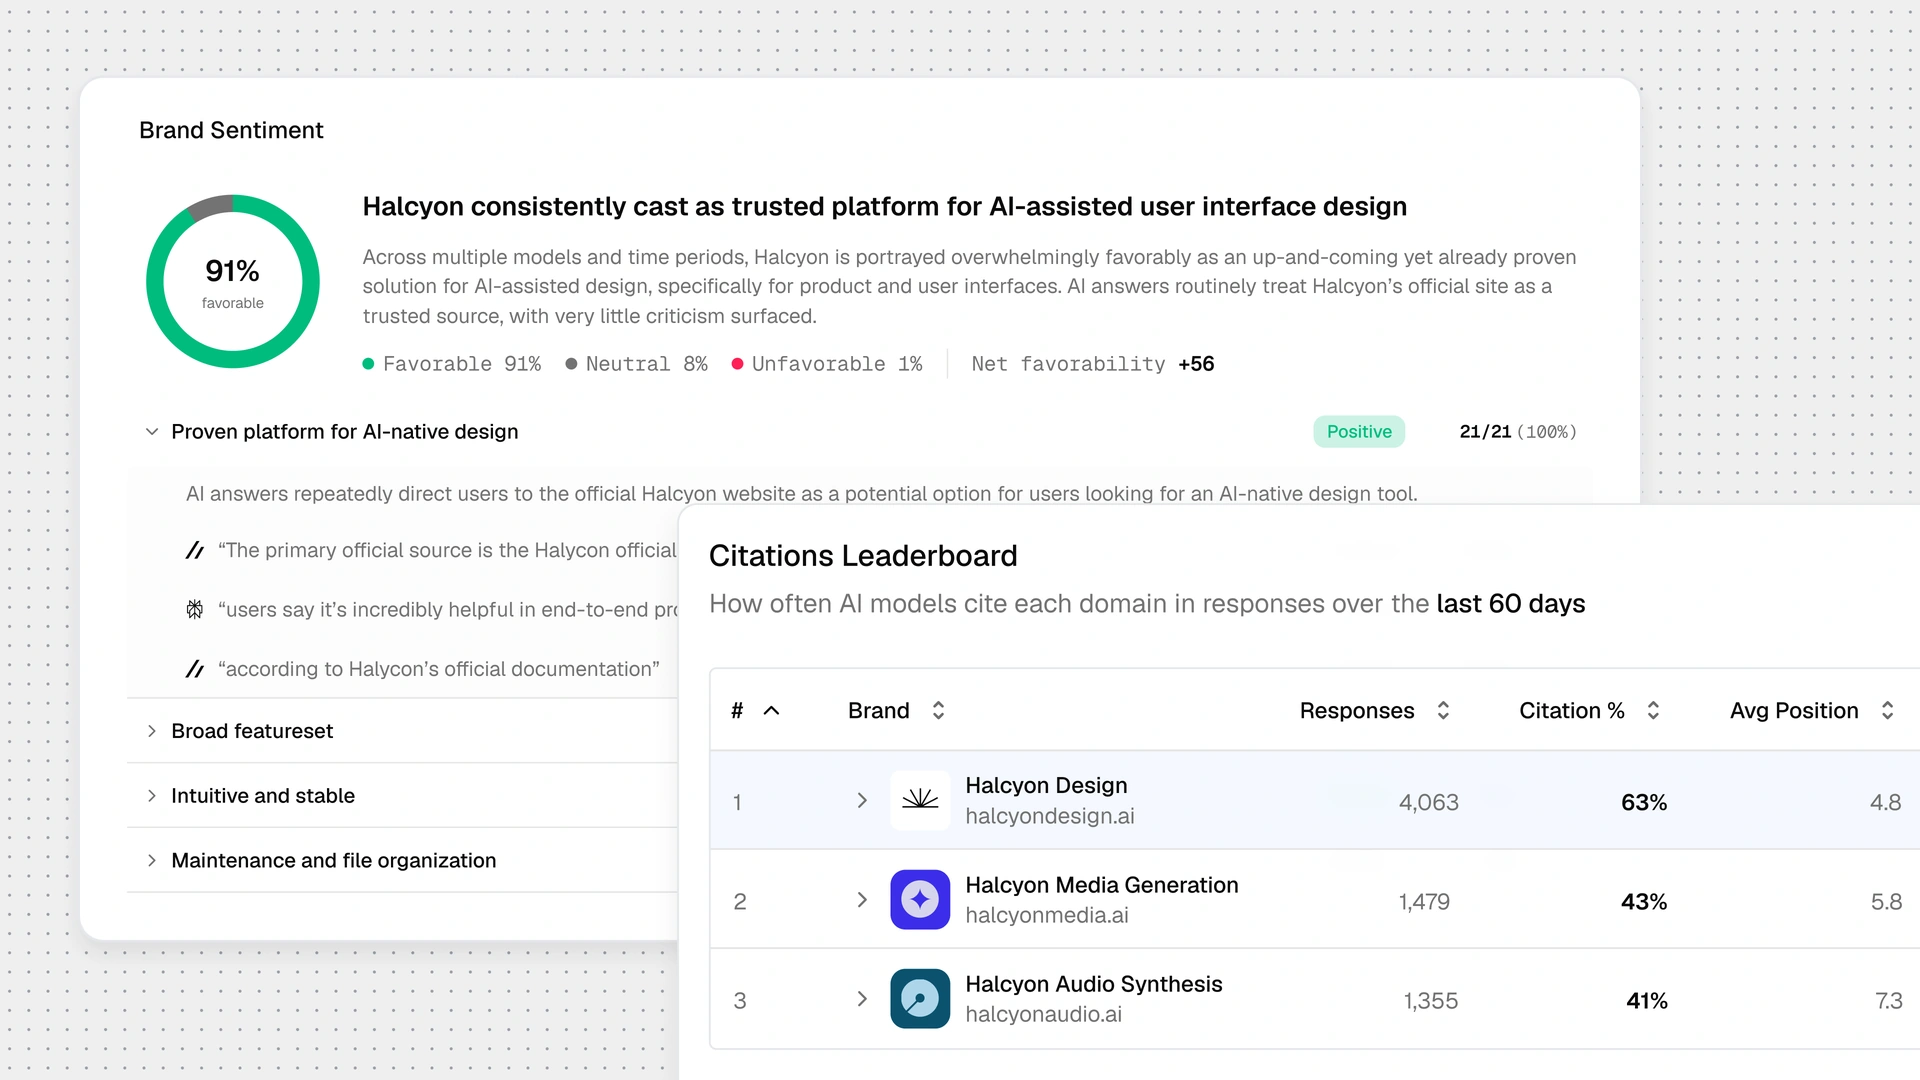The width and height of the screenshot is (1920, 1080).
Task: Open the halcyonmedia.ai domain link
Action: [x=1047, y=915]
